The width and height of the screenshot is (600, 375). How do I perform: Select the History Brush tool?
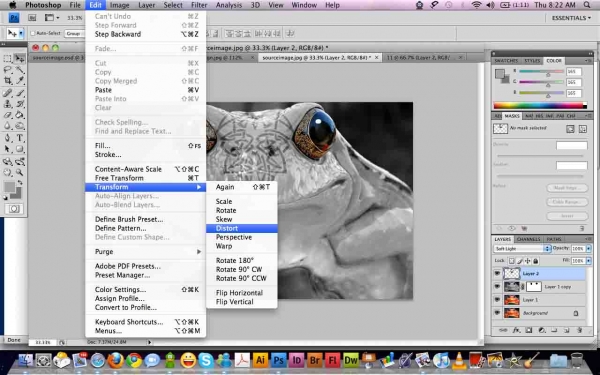click(20, 104)
